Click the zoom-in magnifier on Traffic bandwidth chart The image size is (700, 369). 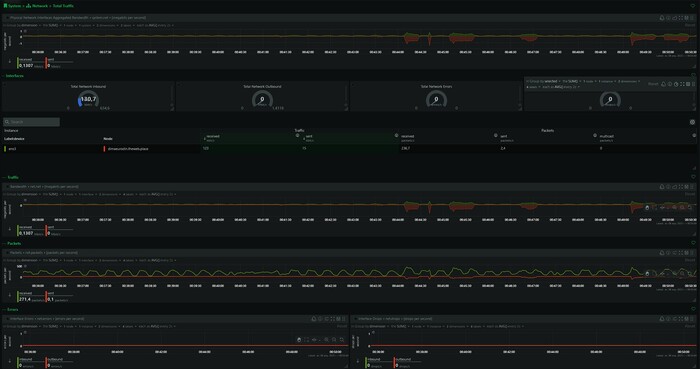(674, 207)
